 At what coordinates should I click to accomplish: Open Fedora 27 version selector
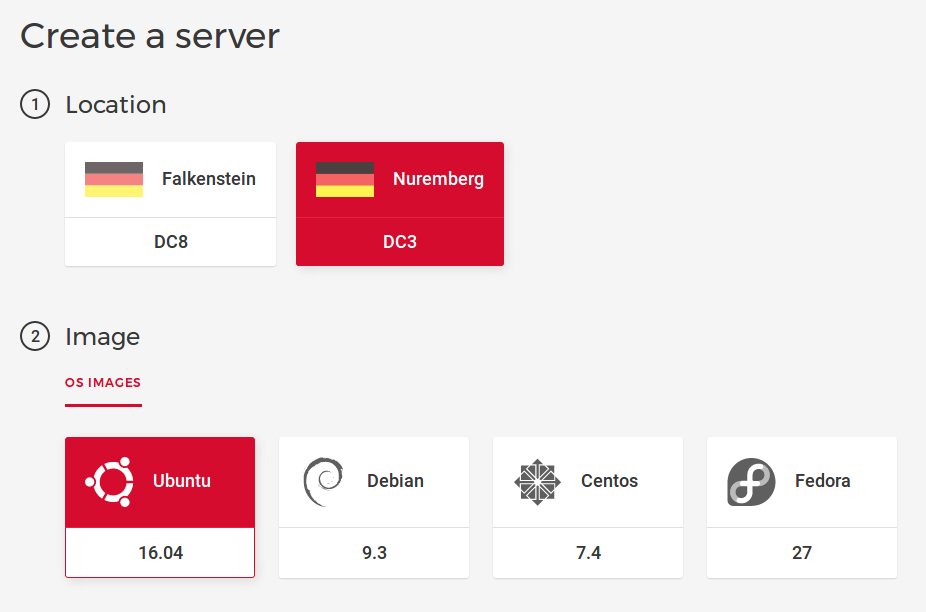point(801,552)
